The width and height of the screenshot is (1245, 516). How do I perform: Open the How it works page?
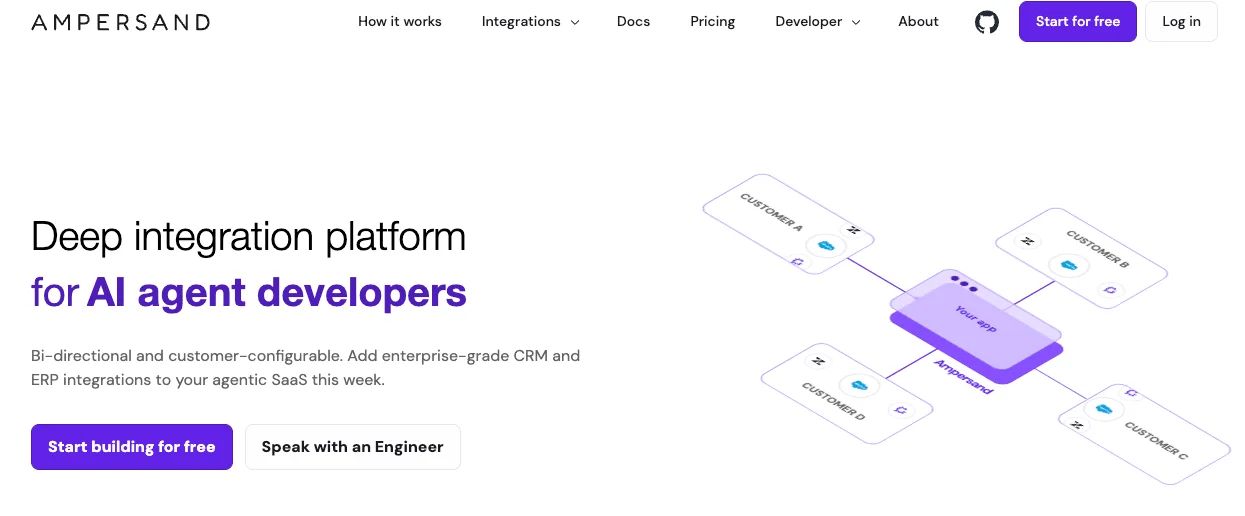pyautogui.click(x=400, y=21)
